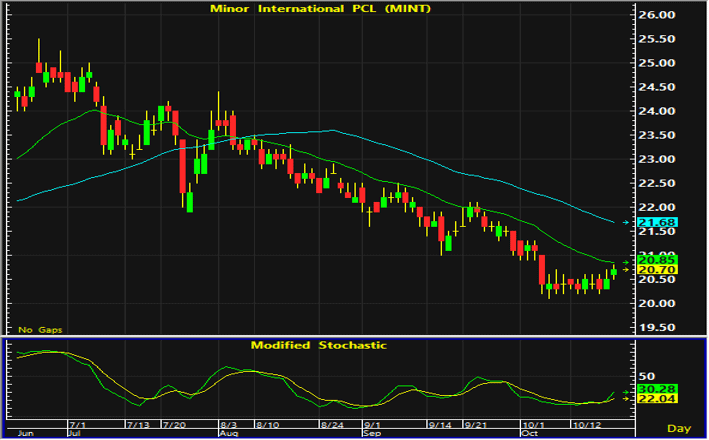This screenshot has height=440, width=709.
Task: Click the Day timeframe label
Action: pyautogui.click(x=679, y=428)
